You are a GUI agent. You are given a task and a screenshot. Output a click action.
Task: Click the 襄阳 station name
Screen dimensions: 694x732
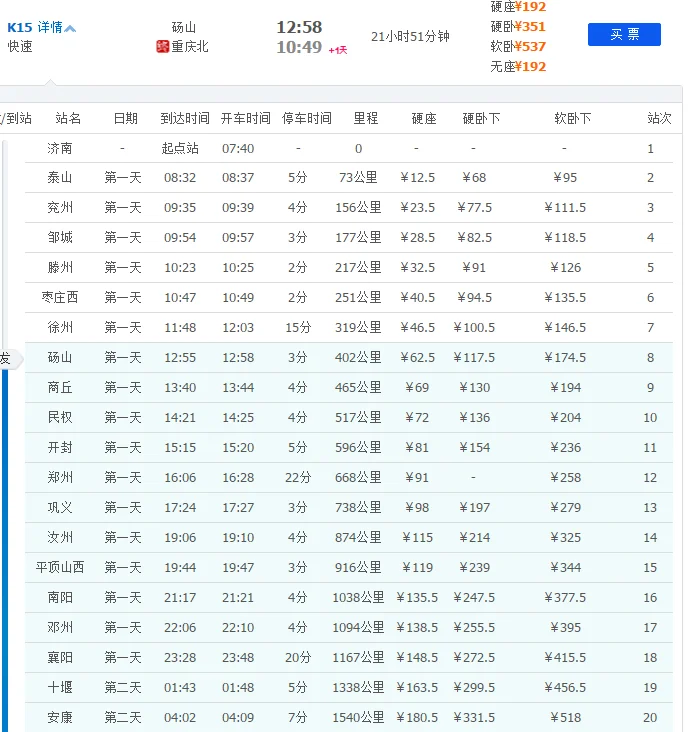60,657
